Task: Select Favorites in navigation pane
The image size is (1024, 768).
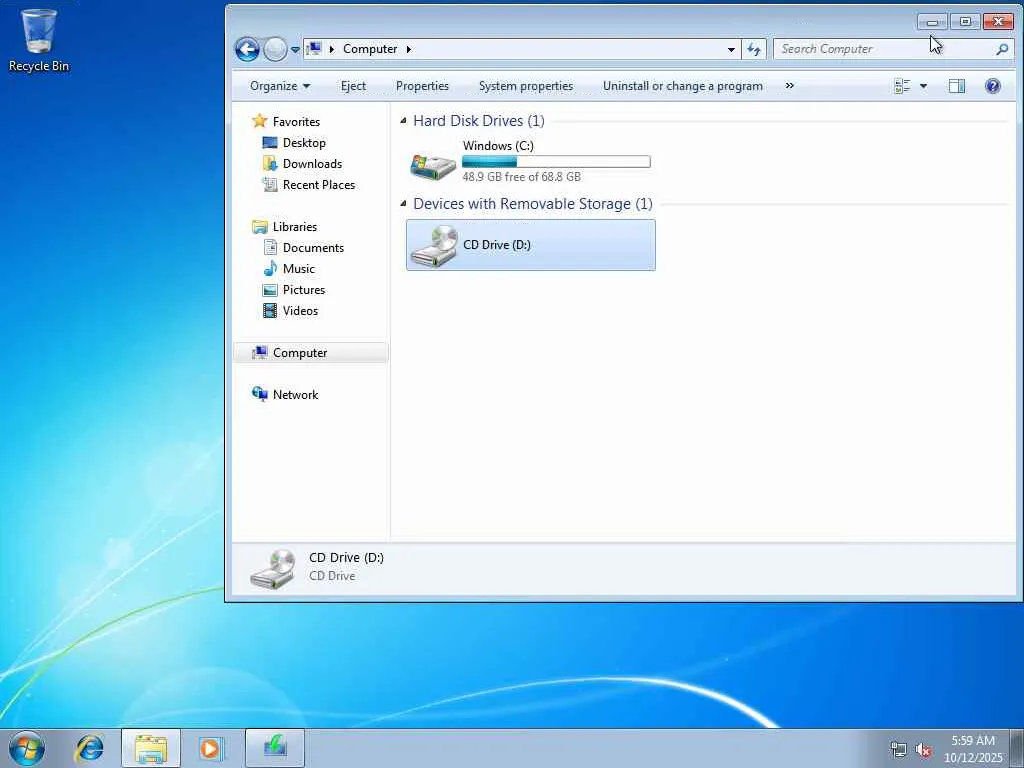Action: (296, 121)
